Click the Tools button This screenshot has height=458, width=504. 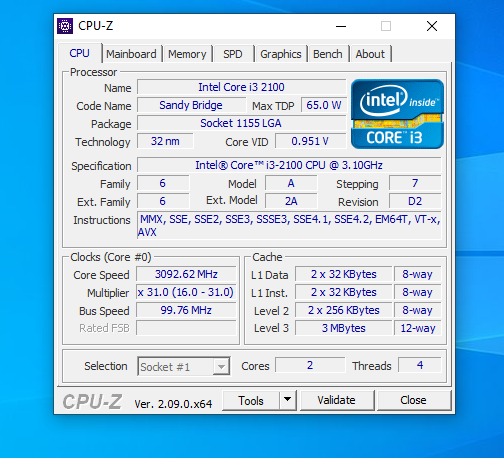pos(251,400)
